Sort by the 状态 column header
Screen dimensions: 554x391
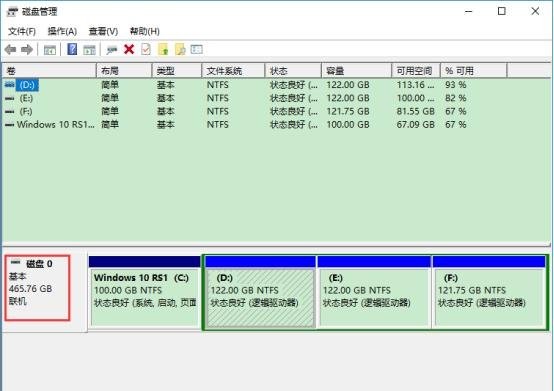click(x=293, y=71)
